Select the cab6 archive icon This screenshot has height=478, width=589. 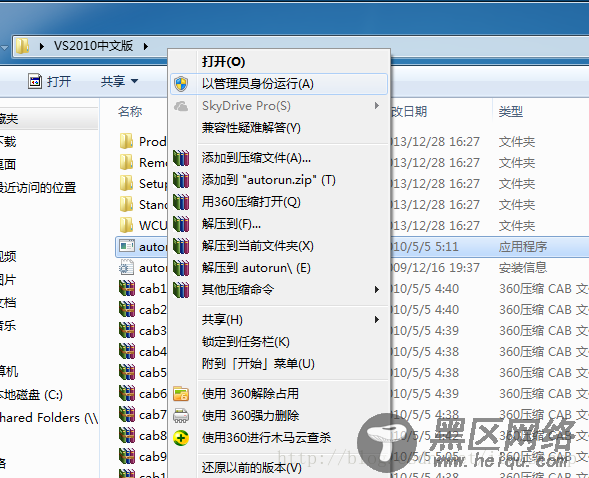coord(127,394)
